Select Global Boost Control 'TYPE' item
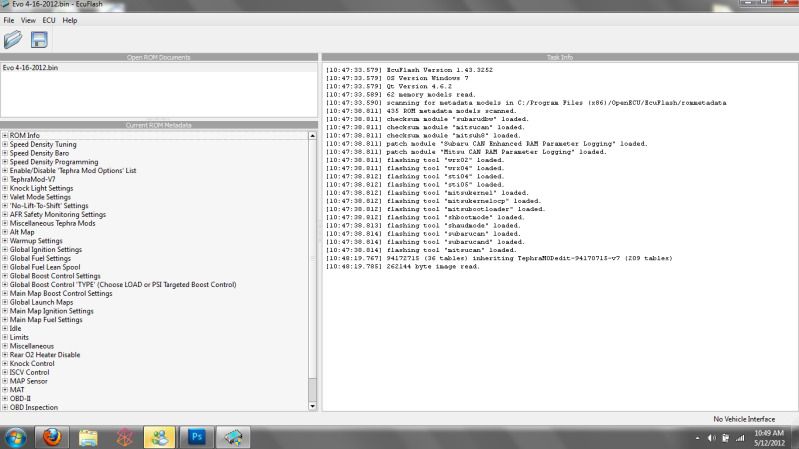The width and height of the screenshot is (799, 449). coord(123,284)
